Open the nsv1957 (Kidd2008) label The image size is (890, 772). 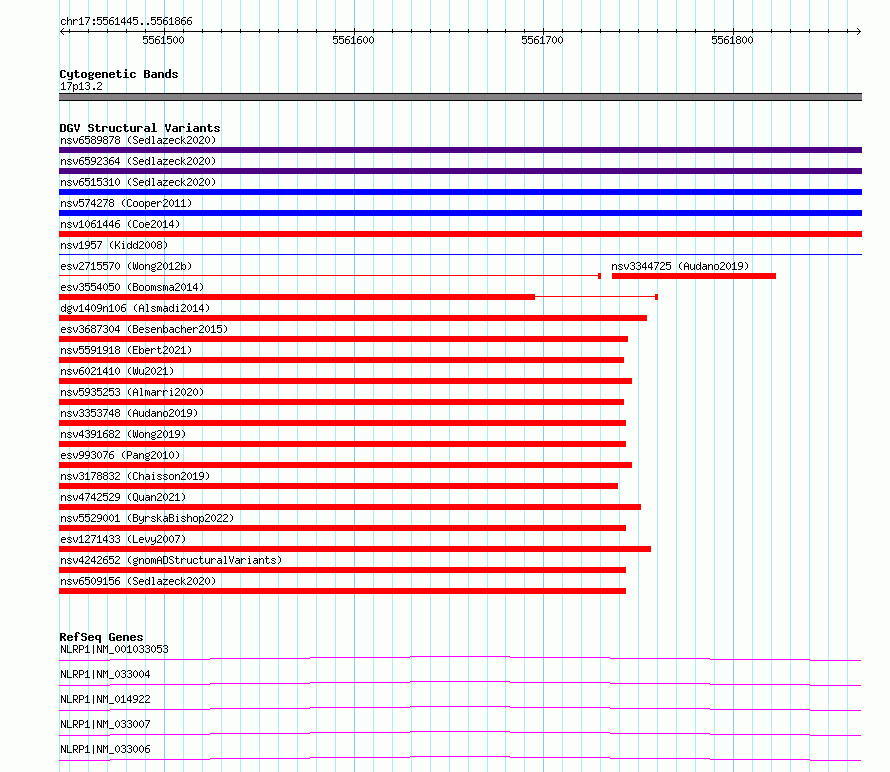pyautogui.click(x=114, y=245)
